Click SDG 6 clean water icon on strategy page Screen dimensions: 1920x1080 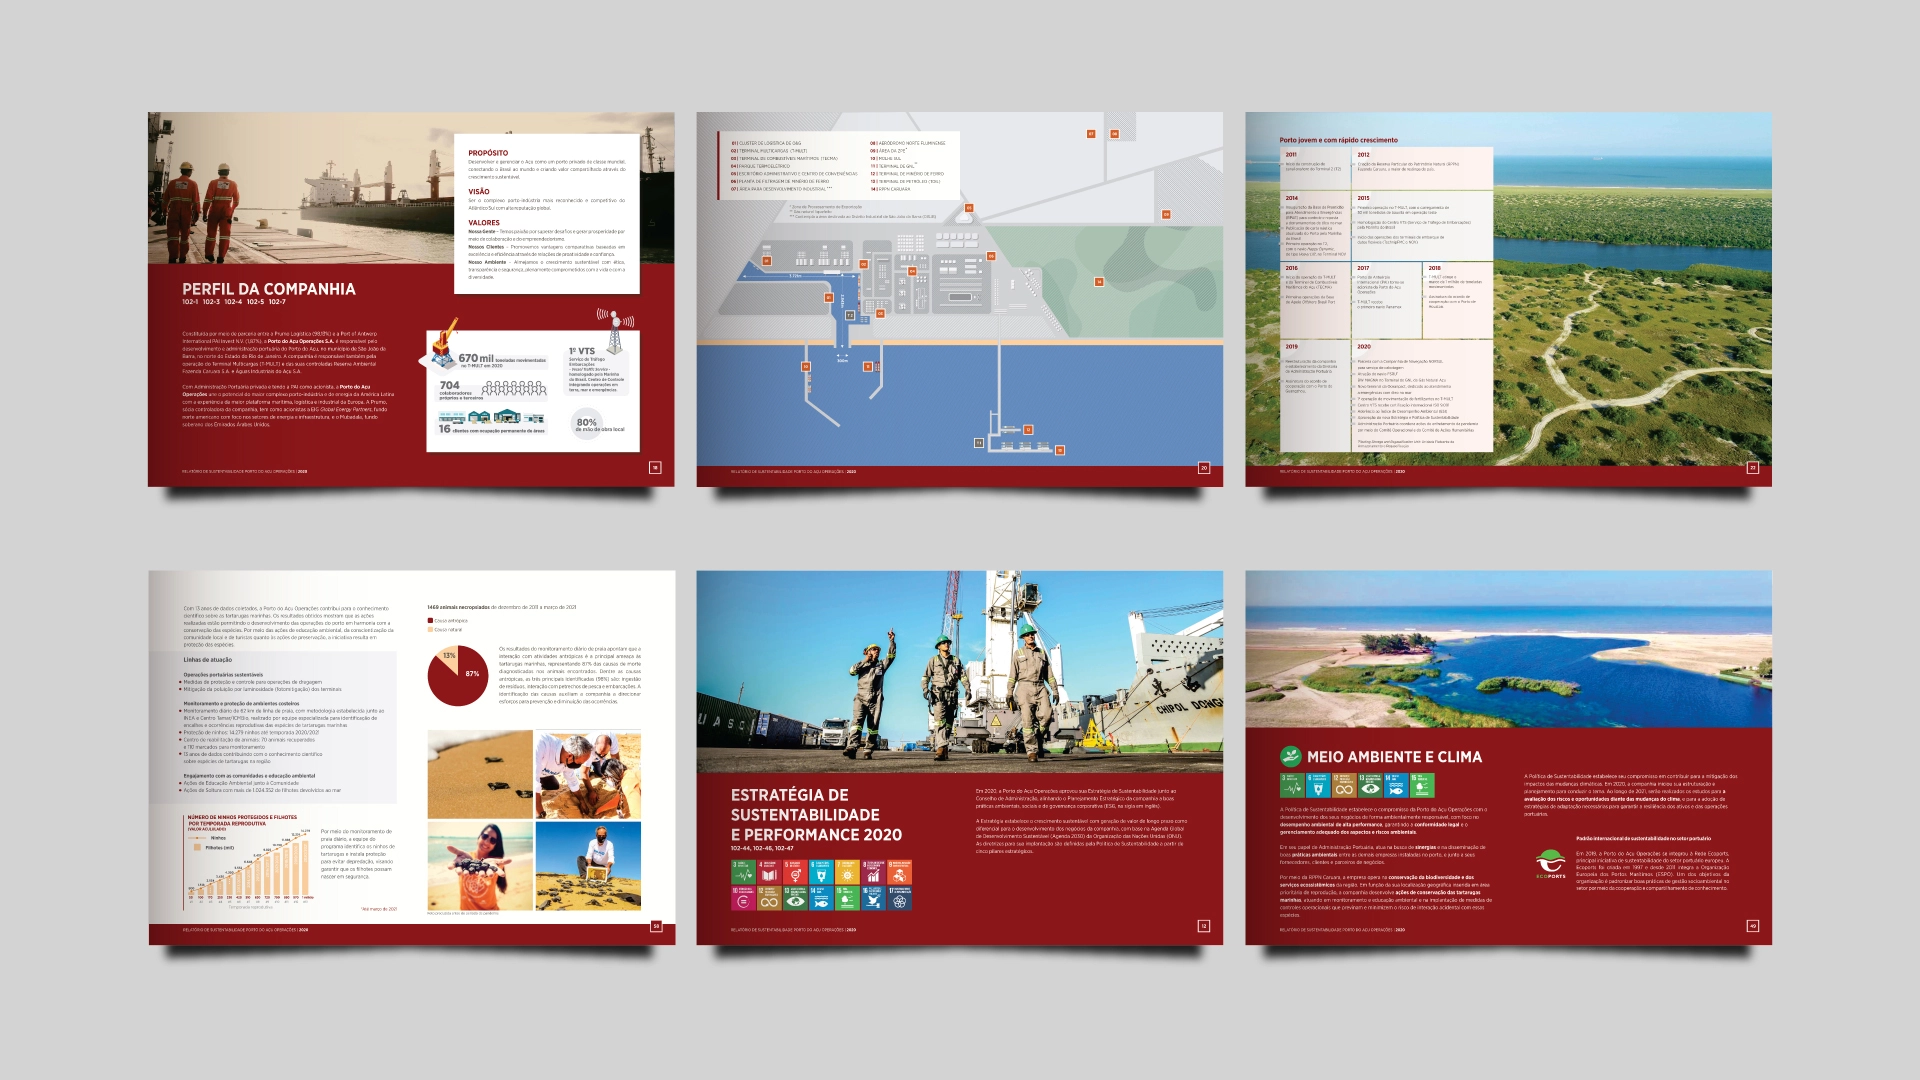tap(821, 872)
